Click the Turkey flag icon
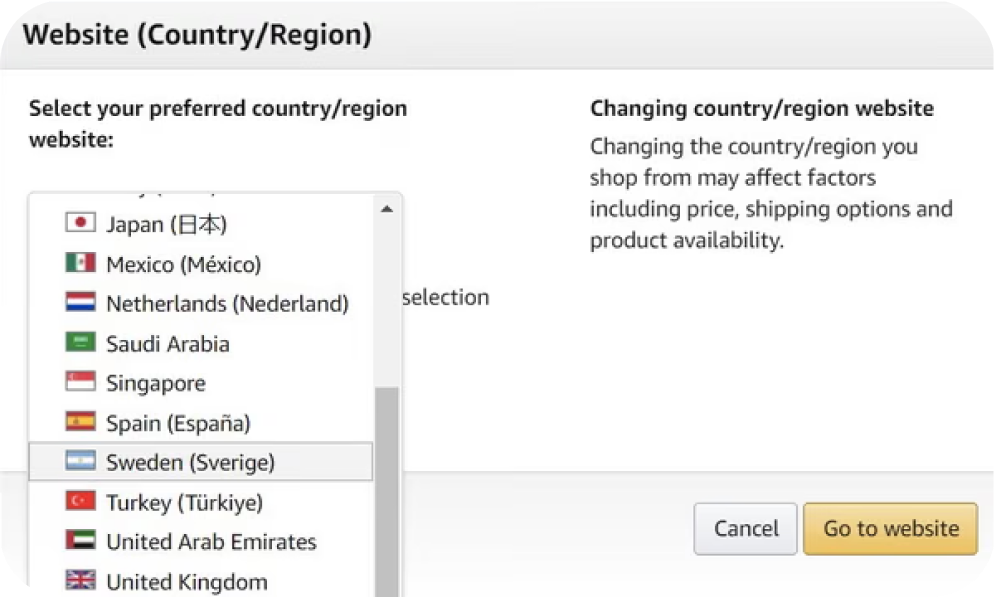995x597 pixels. (x=80, y=501)
